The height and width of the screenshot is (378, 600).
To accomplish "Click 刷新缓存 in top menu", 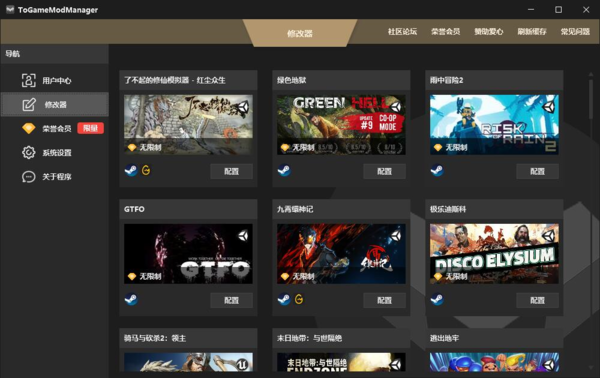I will pos(532,32).
